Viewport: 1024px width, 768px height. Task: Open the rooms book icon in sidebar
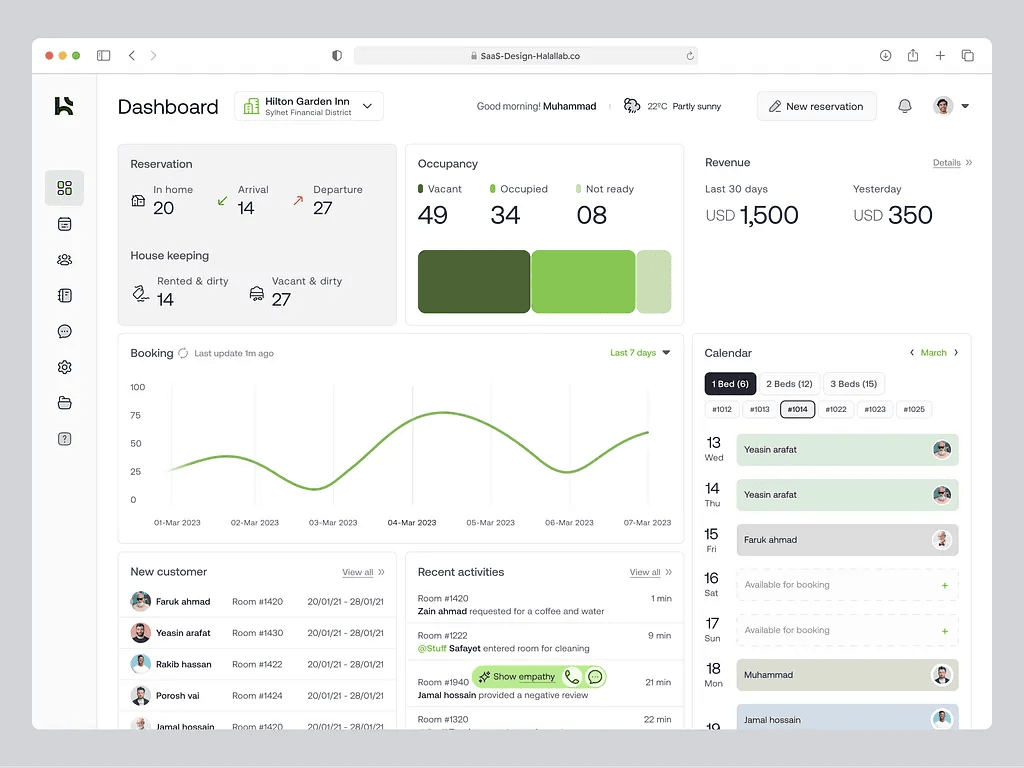pos(64,295)
